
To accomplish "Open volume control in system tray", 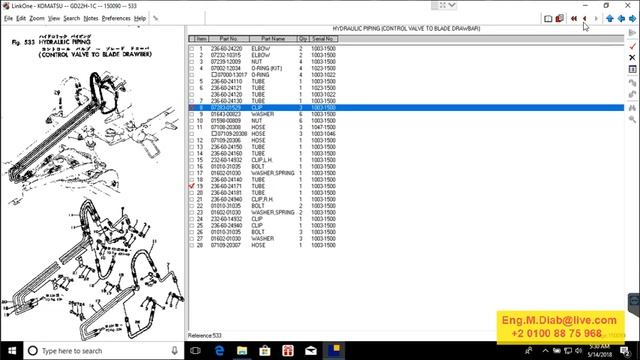I will click(578, 351).
